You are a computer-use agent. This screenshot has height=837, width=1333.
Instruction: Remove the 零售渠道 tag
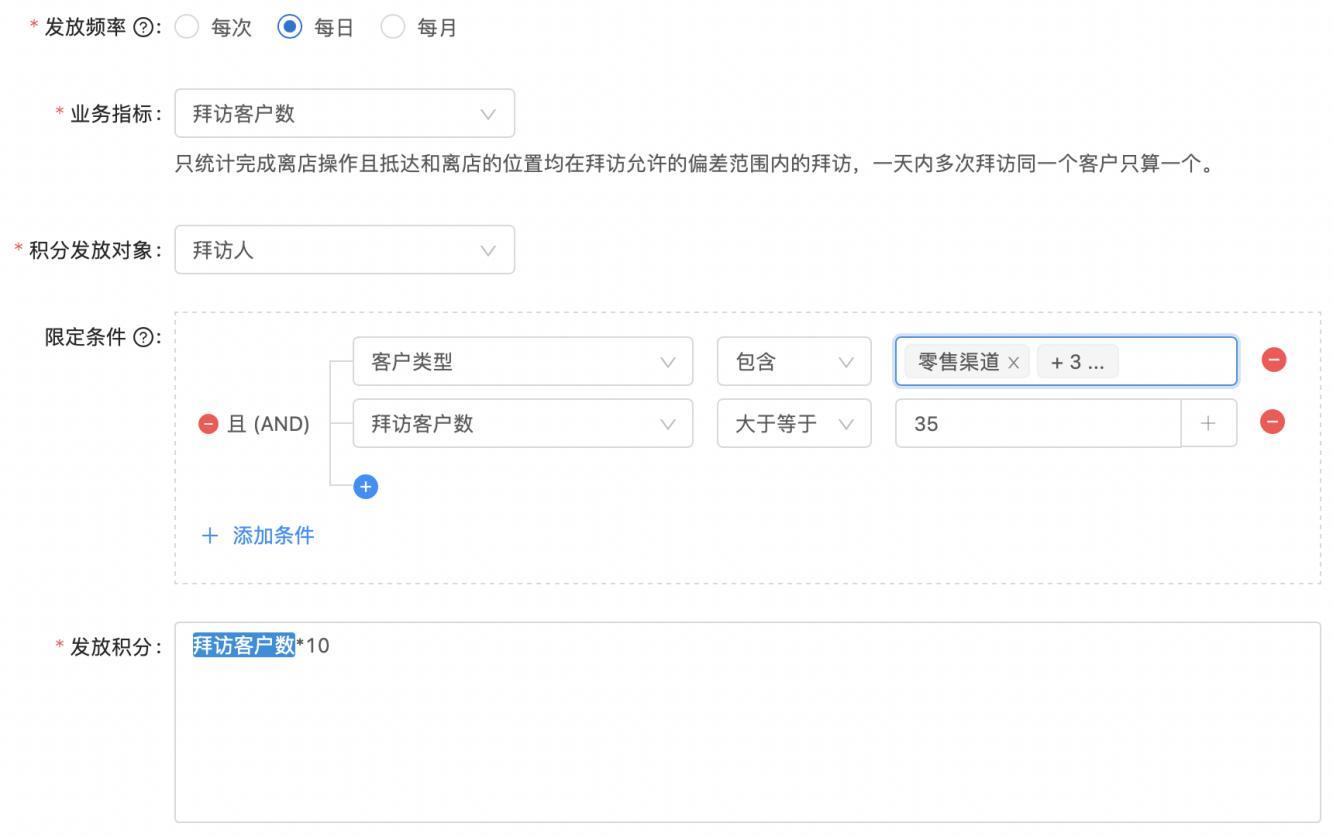pos(1013,363)
